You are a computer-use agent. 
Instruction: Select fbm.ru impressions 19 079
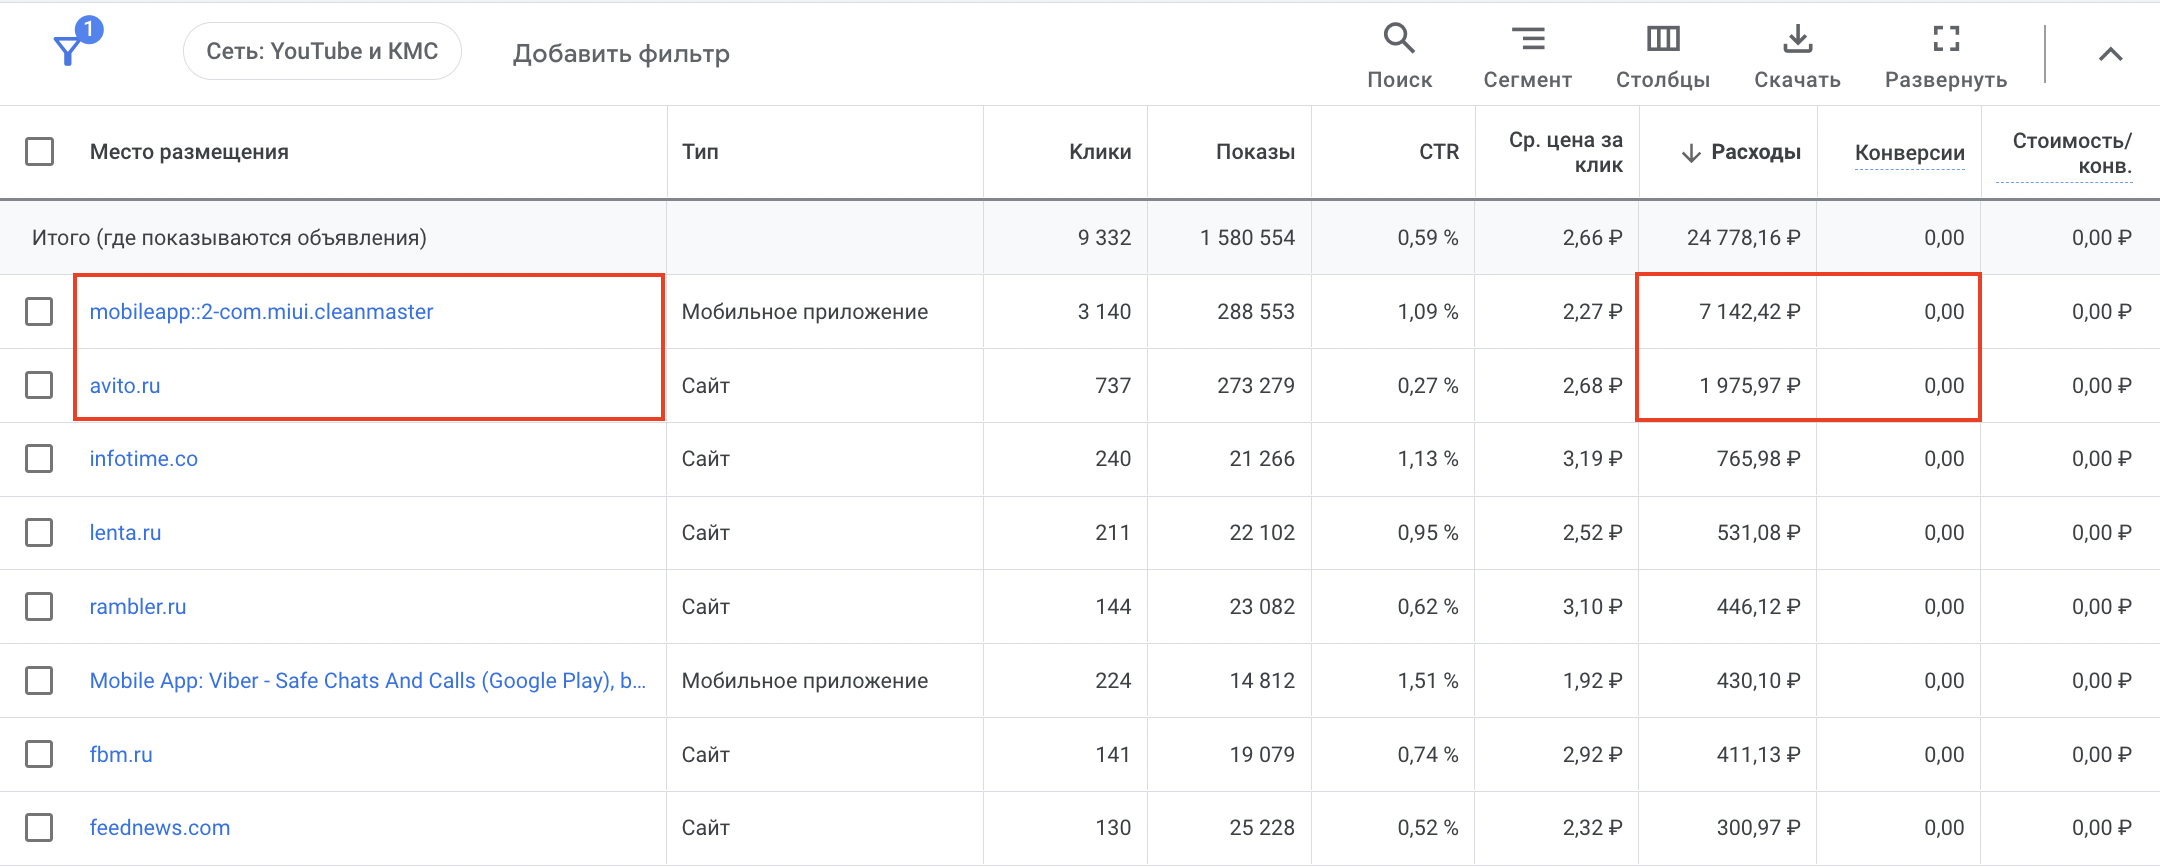tap(1262, 755)
